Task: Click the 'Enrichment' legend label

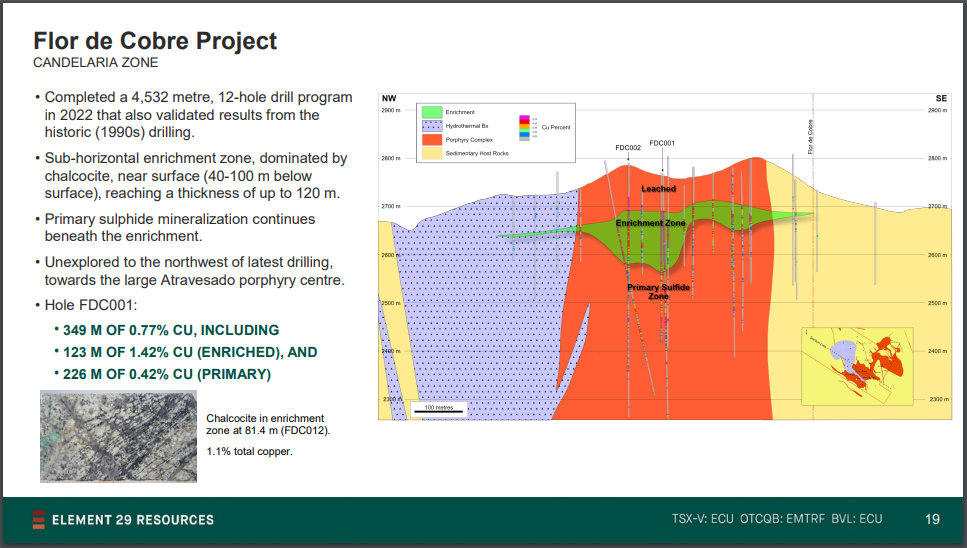Action: [460, 112]
